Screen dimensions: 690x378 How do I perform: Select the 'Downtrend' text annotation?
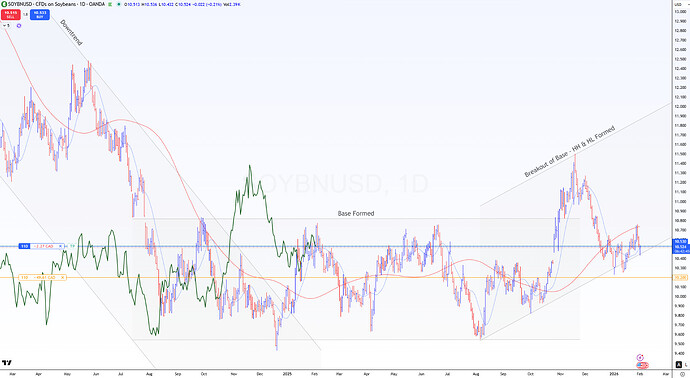coord(71,33)
